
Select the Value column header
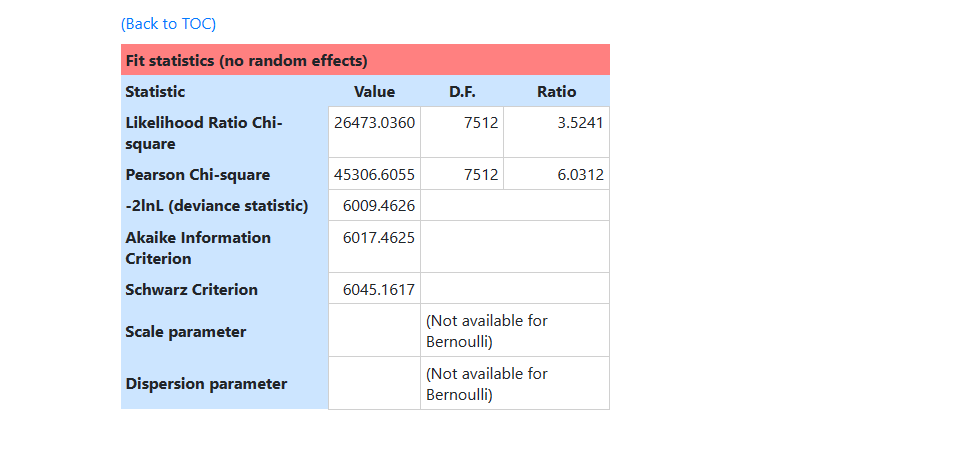click(374, 91)
